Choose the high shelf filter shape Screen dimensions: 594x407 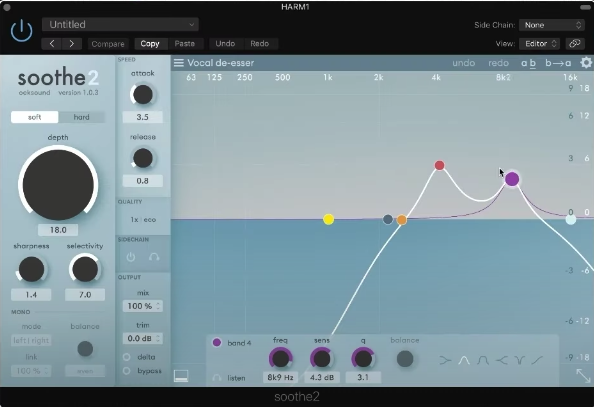[501, 360]
